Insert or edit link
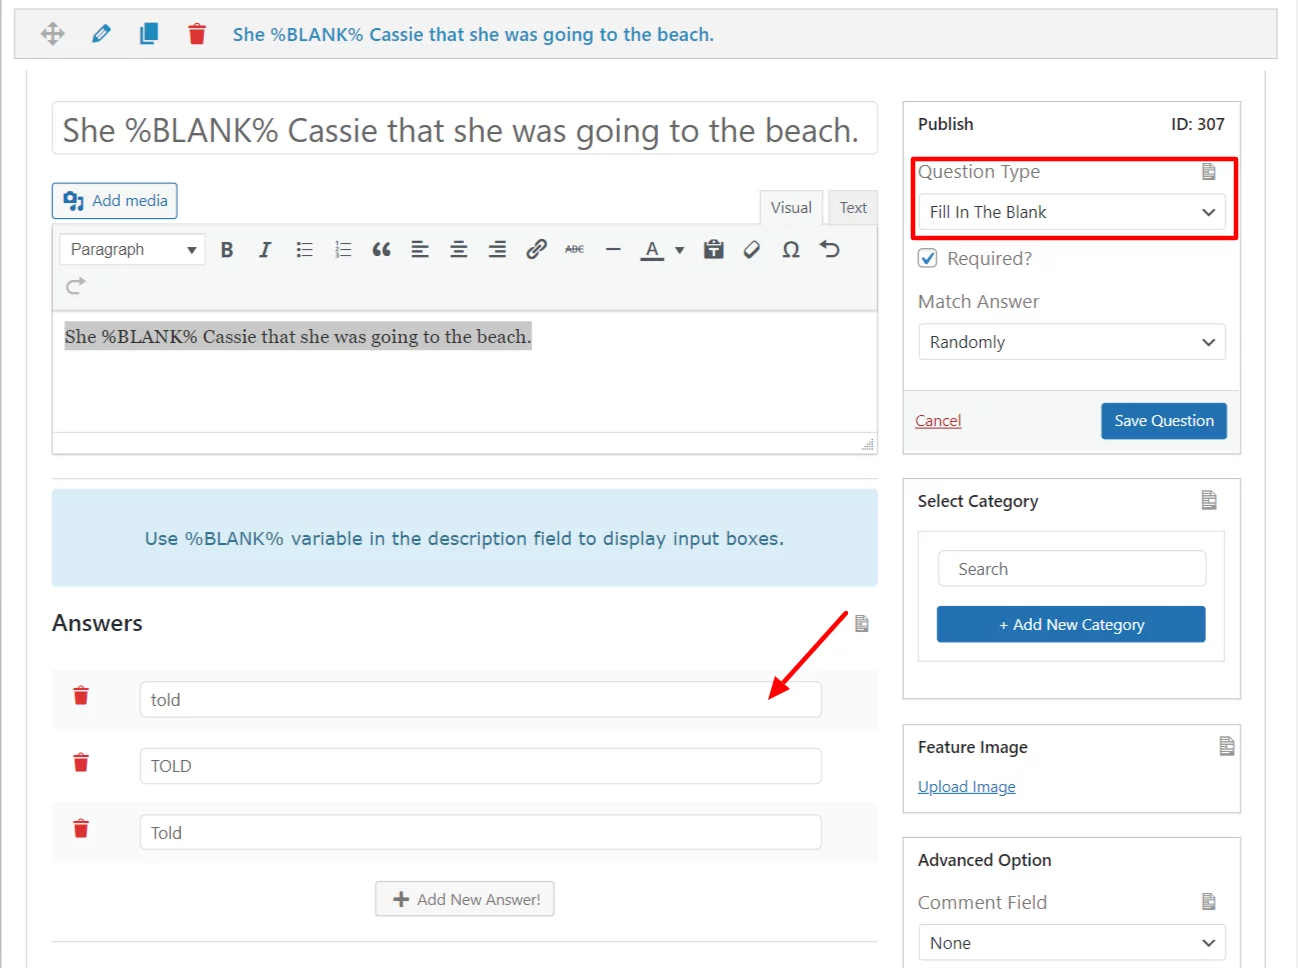The image size is (1298, 968). point(536,250)
